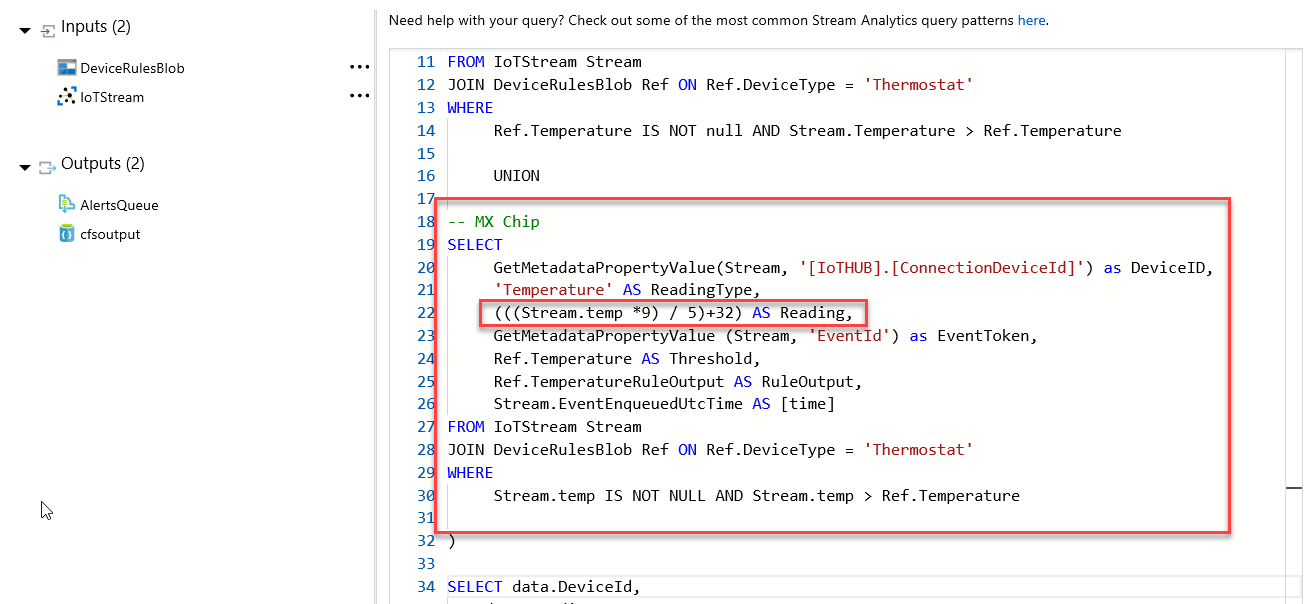The image size is (1312, 604).
Task: Click the JOIN DeviceRulesBlob line 28
Action: (x=710, y=450)
